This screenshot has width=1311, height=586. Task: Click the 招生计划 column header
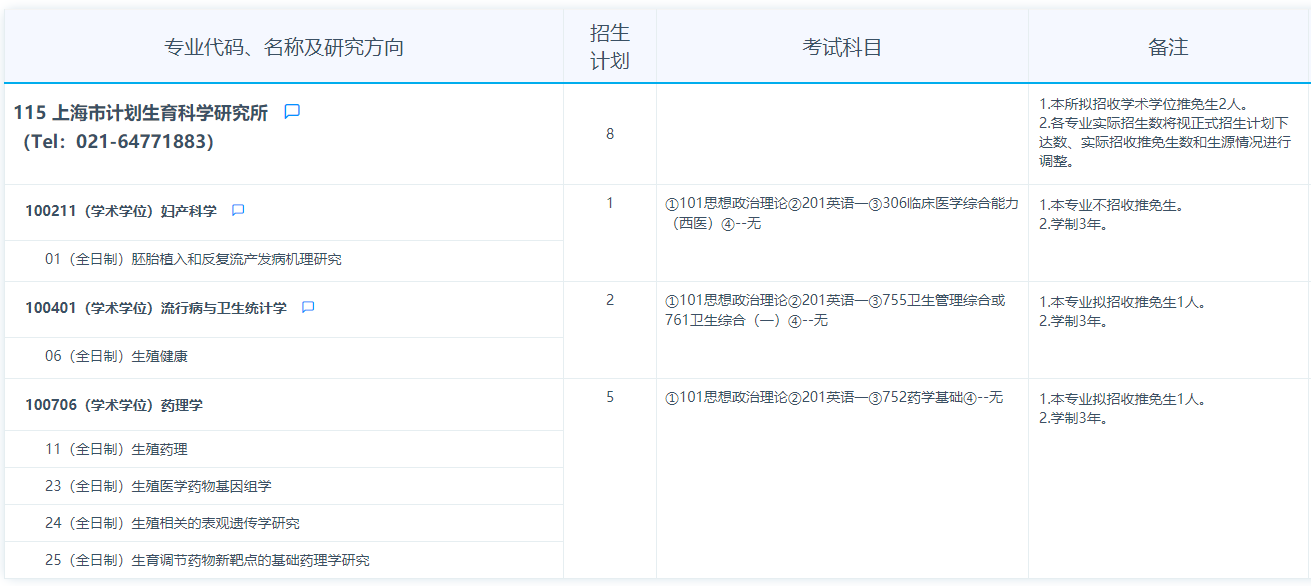pos(610,47)
